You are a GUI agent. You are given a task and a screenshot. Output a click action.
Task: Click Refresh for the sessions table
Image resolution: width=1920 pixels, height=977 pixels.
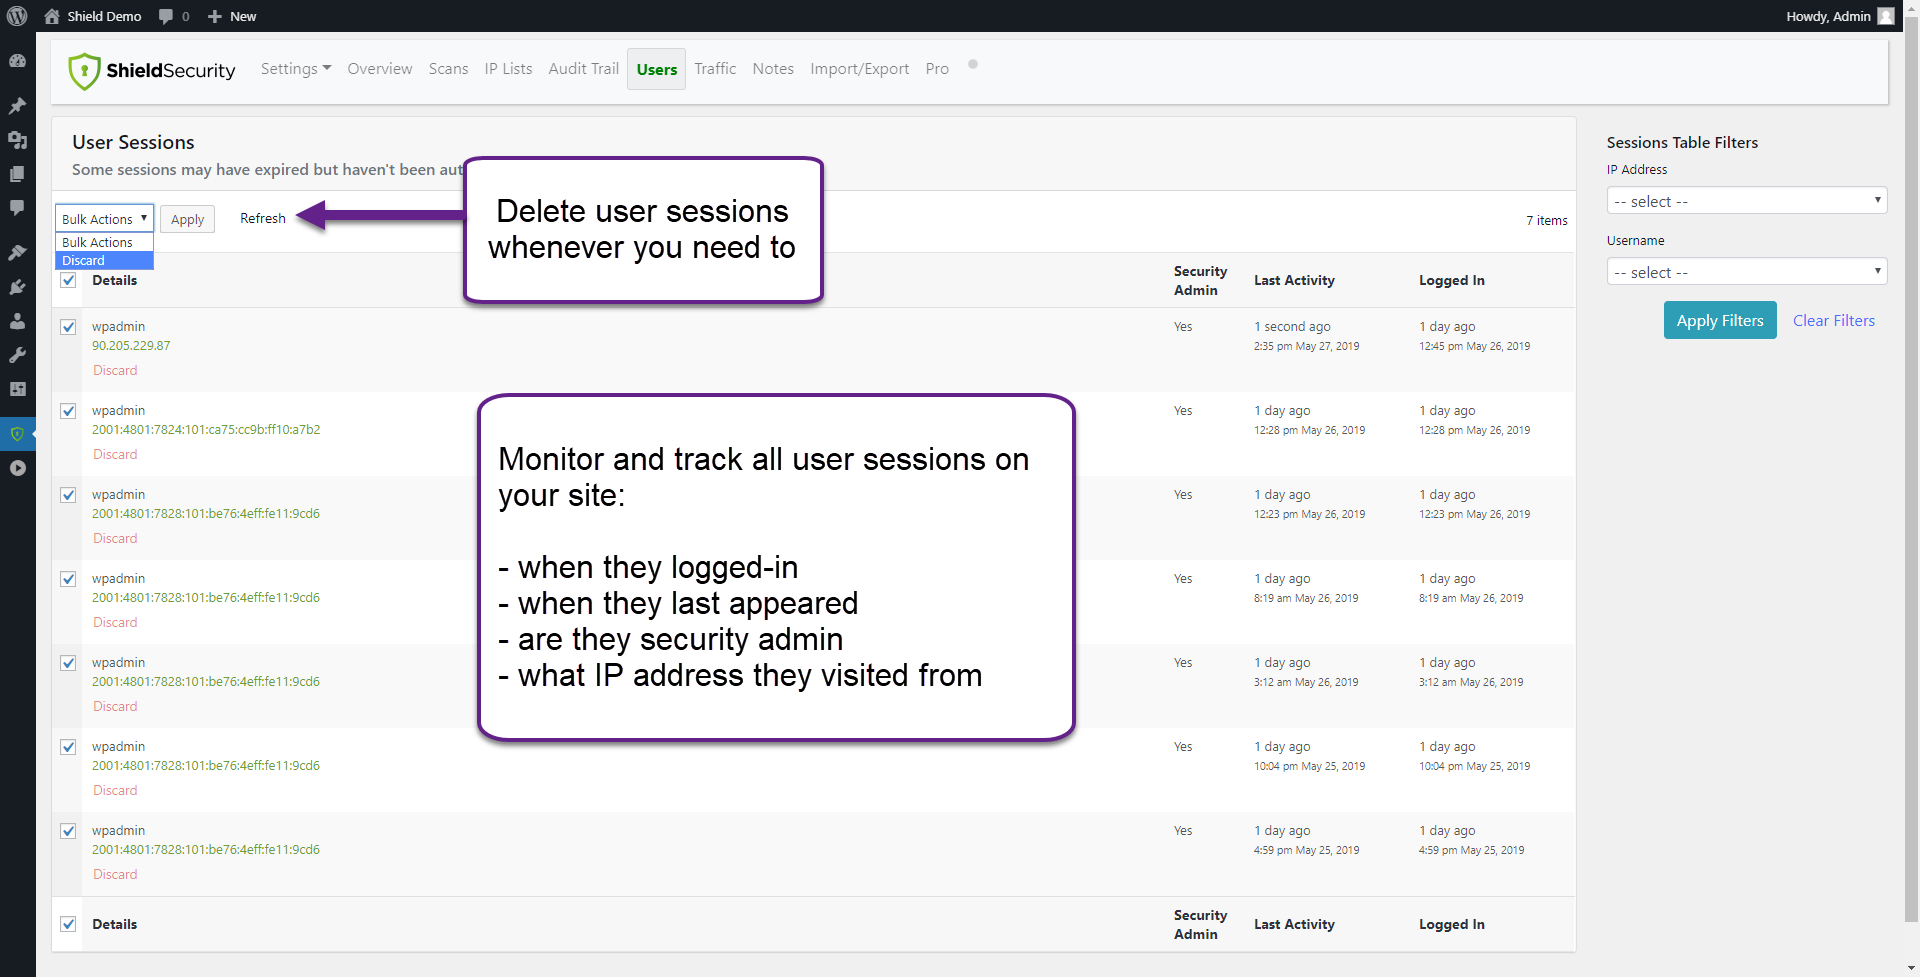[x=262, y=219]
